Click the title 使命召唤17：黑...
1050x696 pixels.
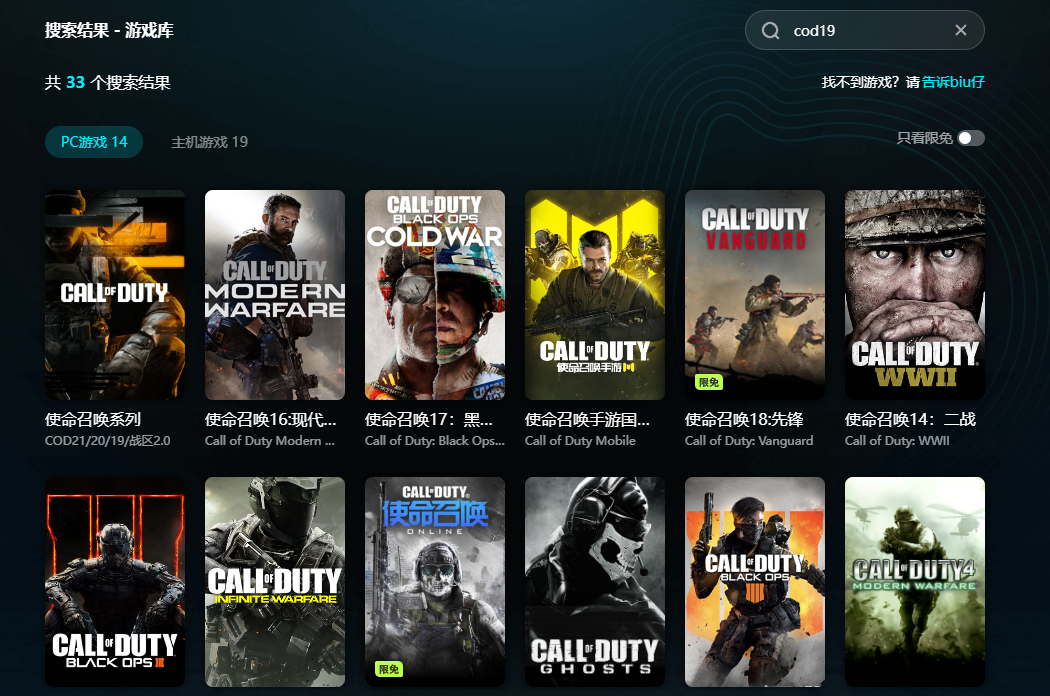pyautogui.click(x=429, y=419)
